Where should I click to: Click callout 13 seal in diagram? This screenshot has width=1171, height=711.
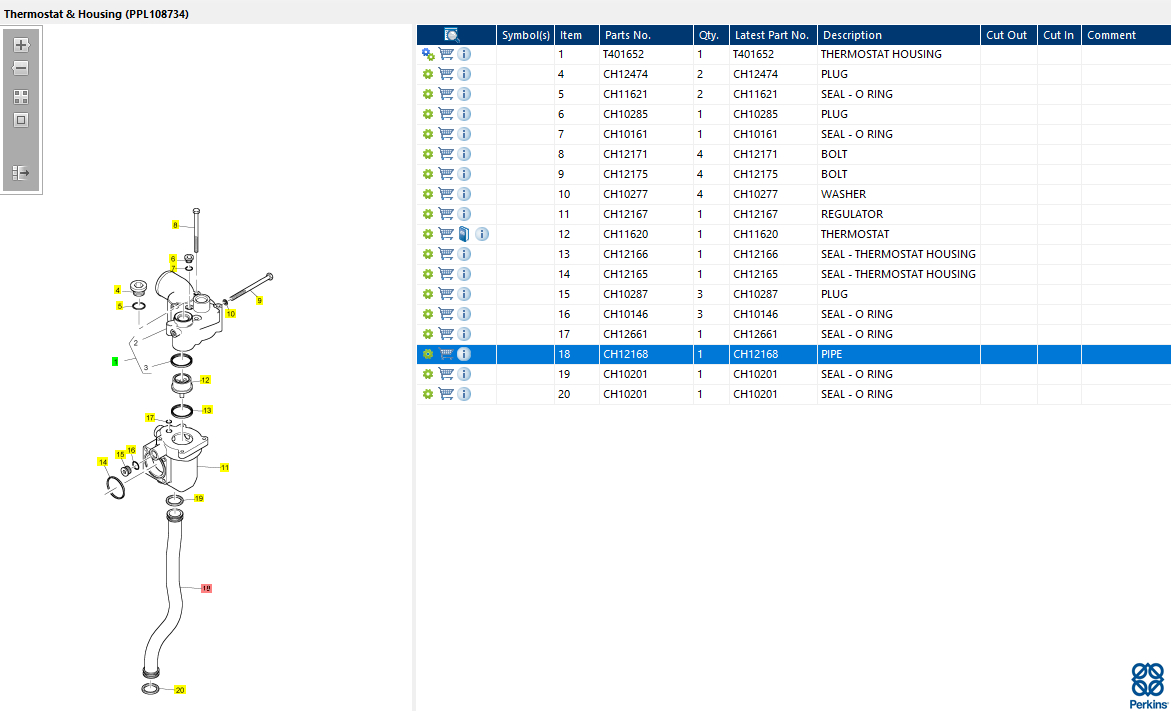click(x=208, y=410)
